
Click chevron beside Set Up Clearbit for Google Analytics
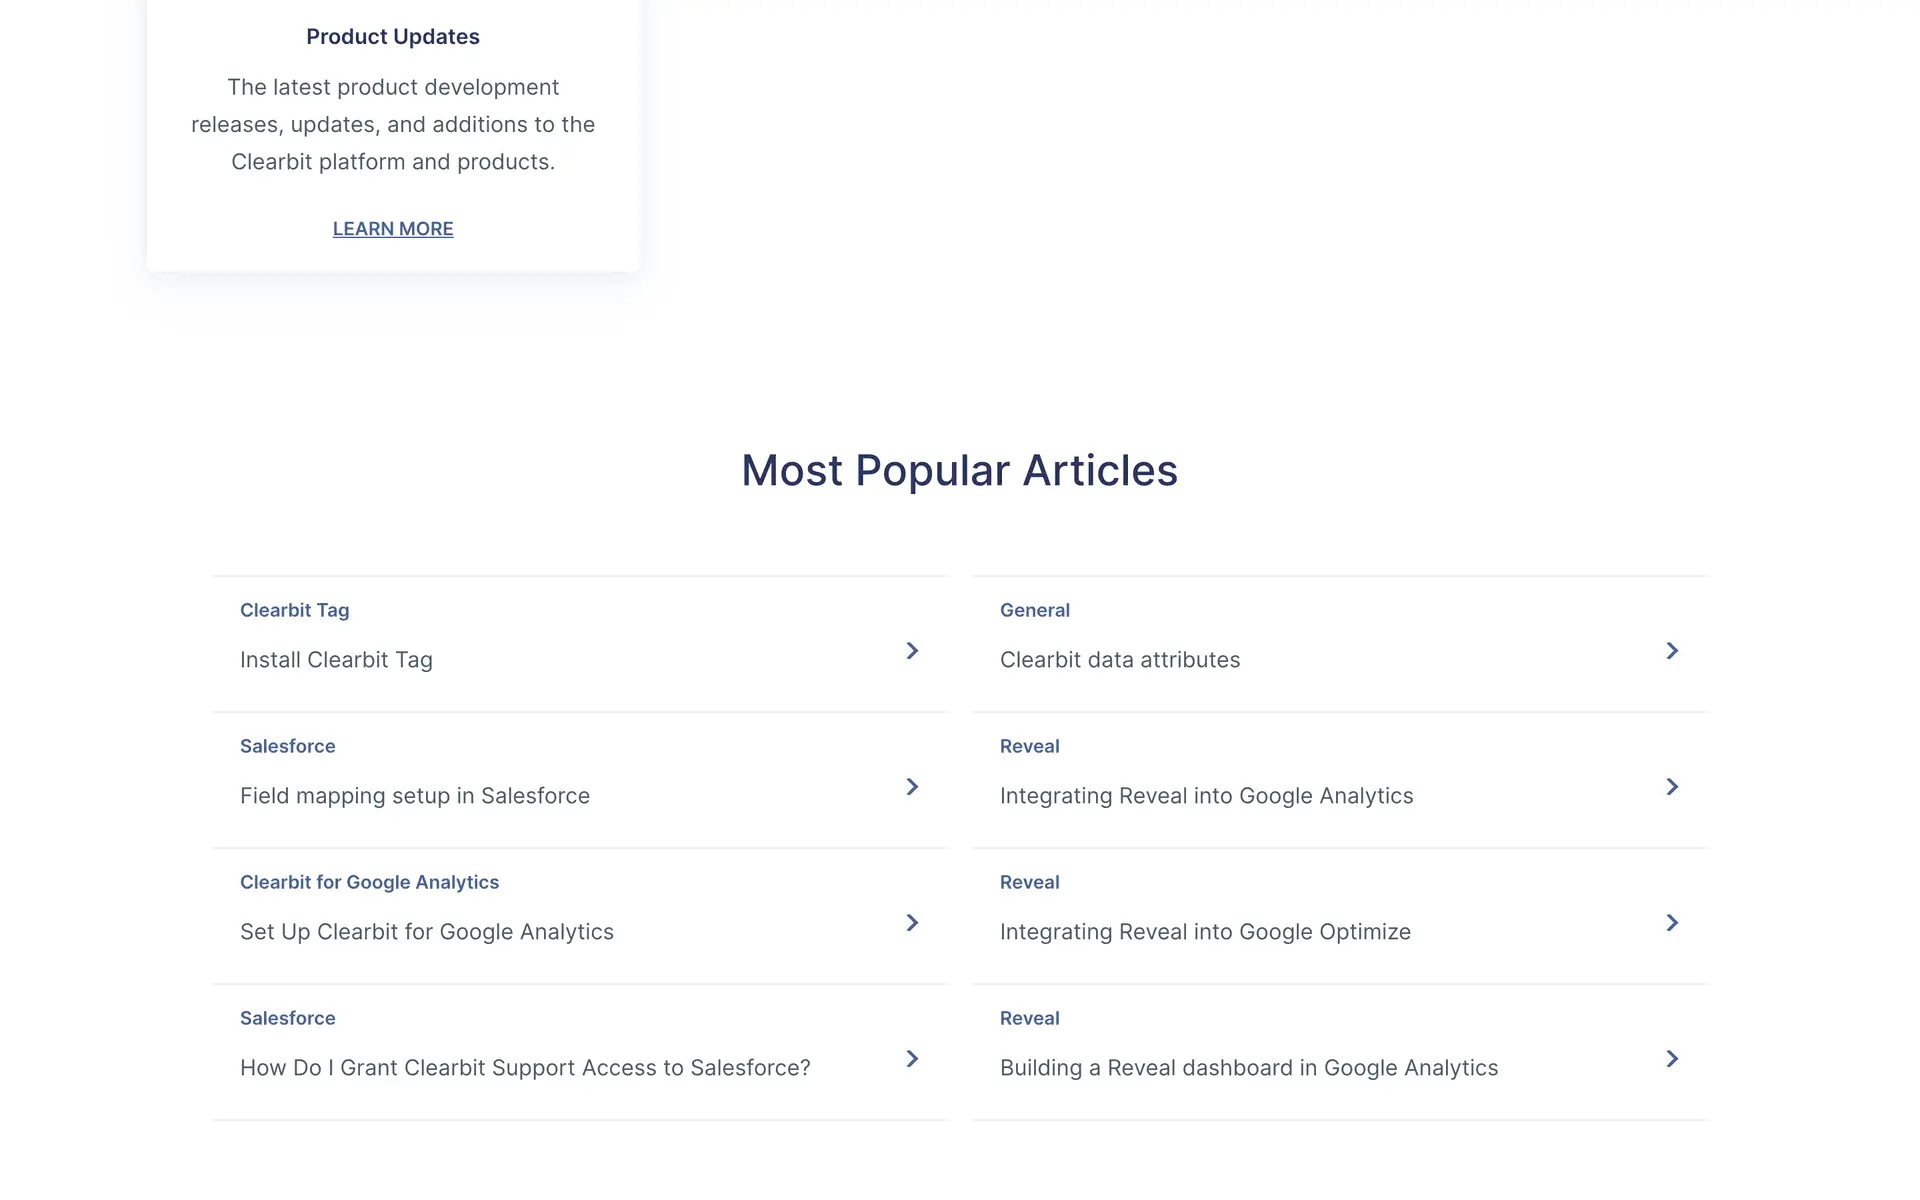click(x=912, y=923)
